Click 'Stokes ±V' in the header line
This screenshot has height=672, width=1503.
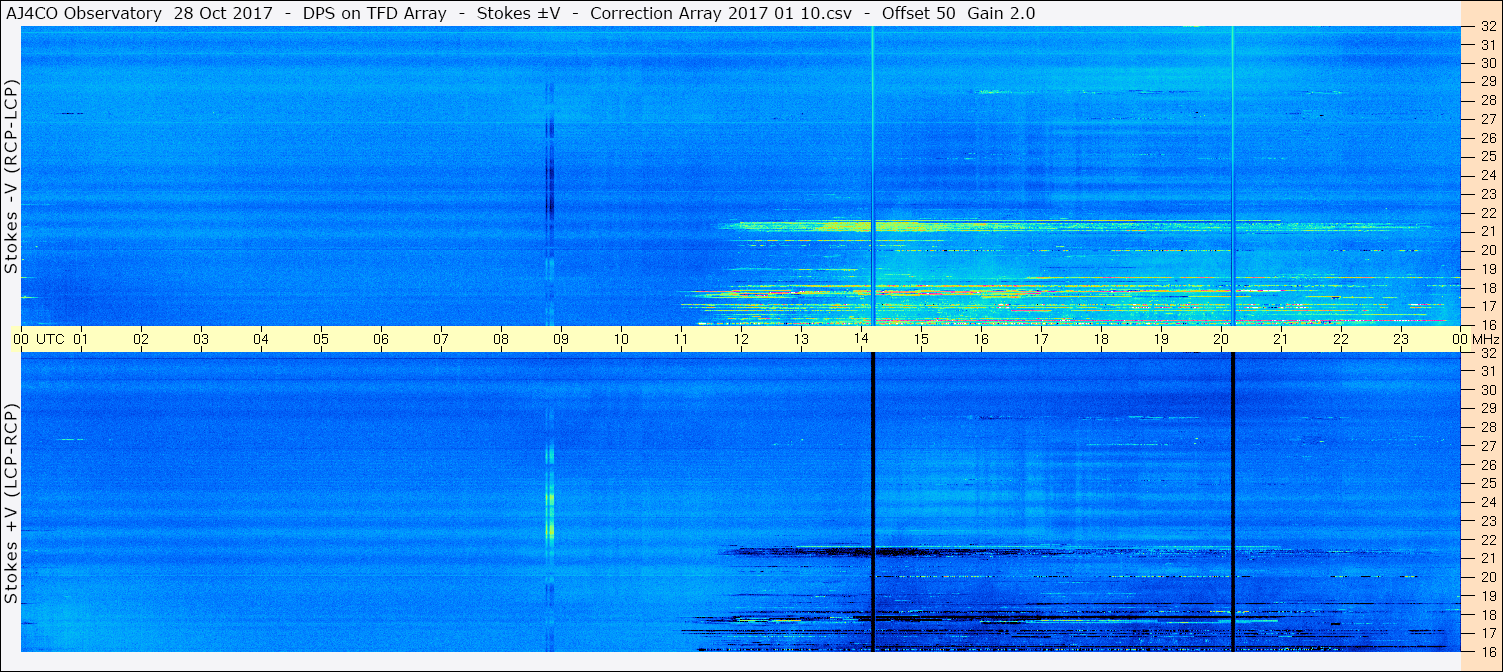(x=520, y=14)
